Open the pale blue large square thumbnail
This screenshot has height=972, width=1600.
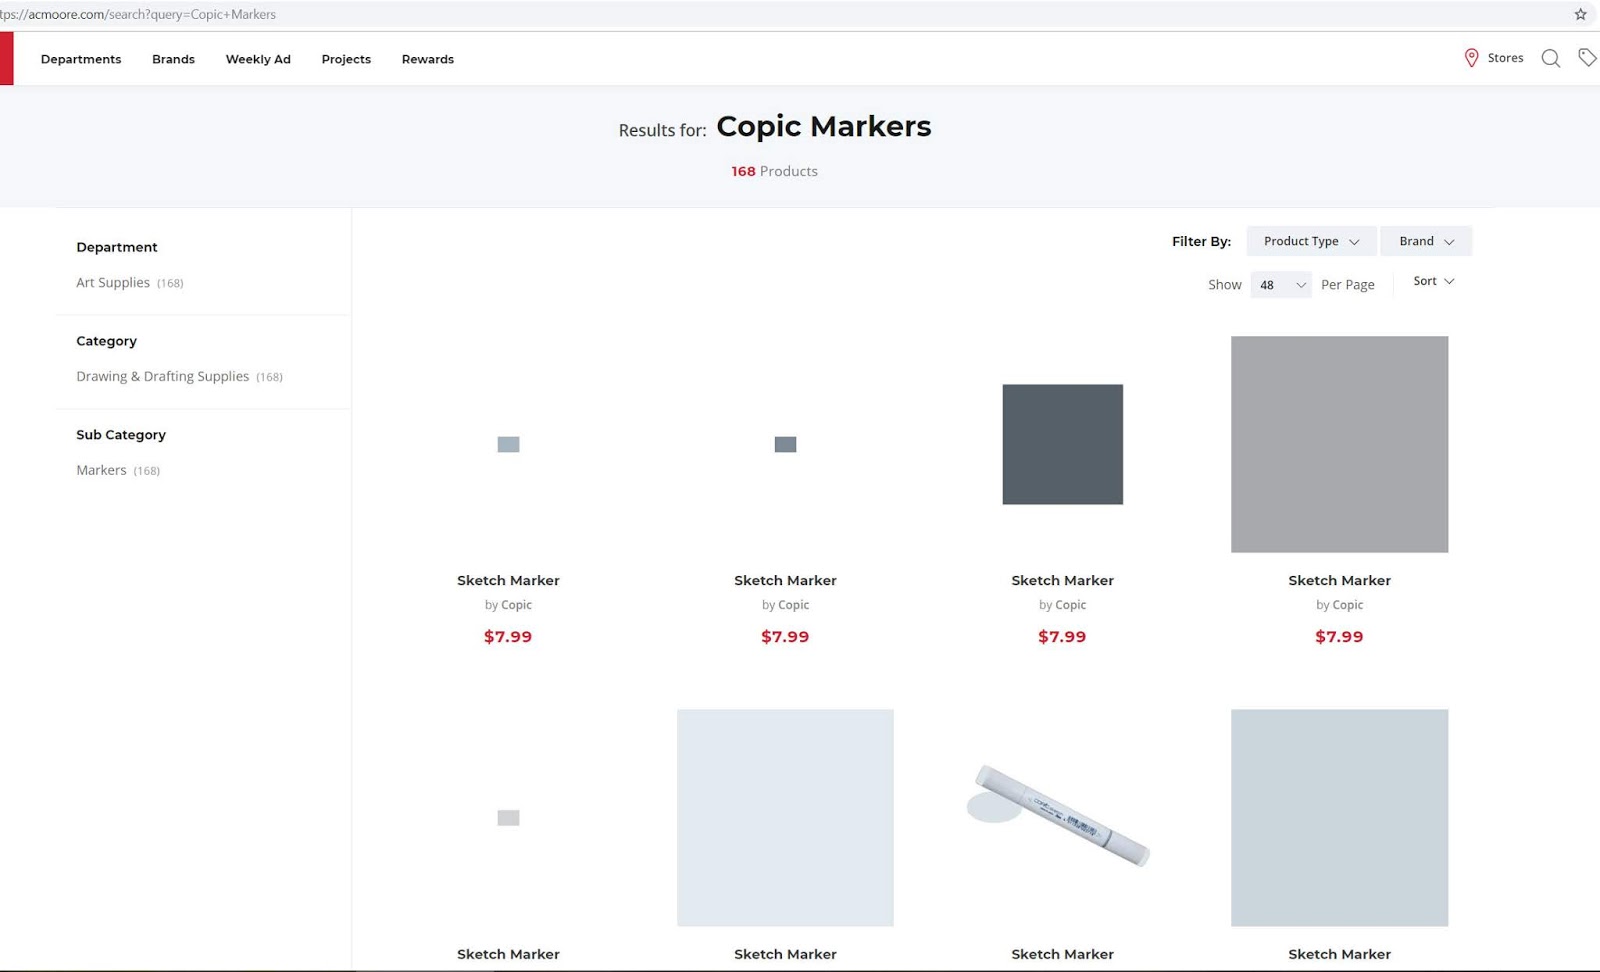pyautogui.click(x=785, y=818)
